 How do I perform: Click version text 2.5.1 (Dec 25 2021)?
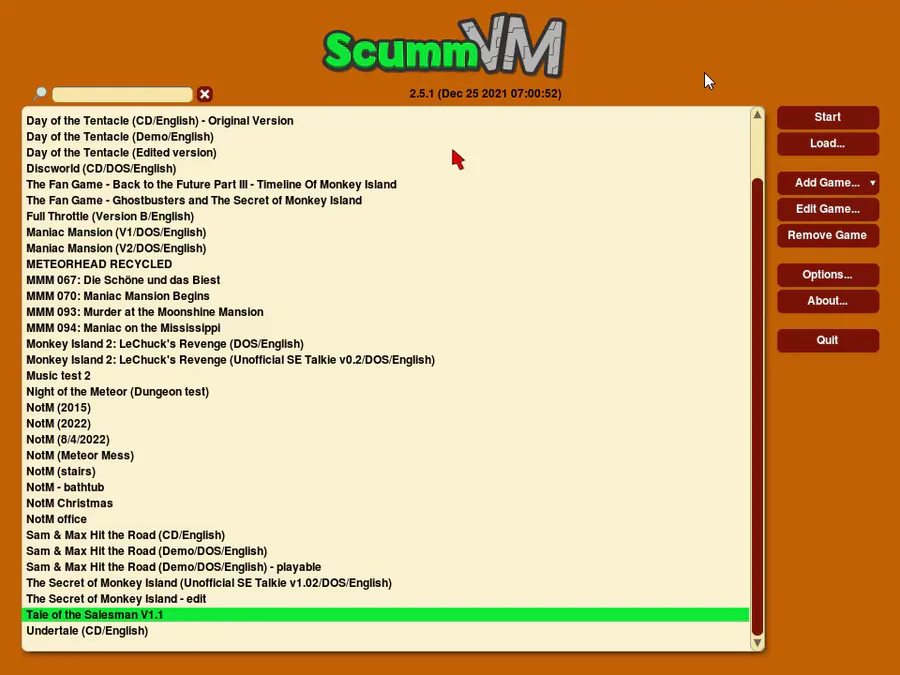pyautogui.click(x=485, y=94)
